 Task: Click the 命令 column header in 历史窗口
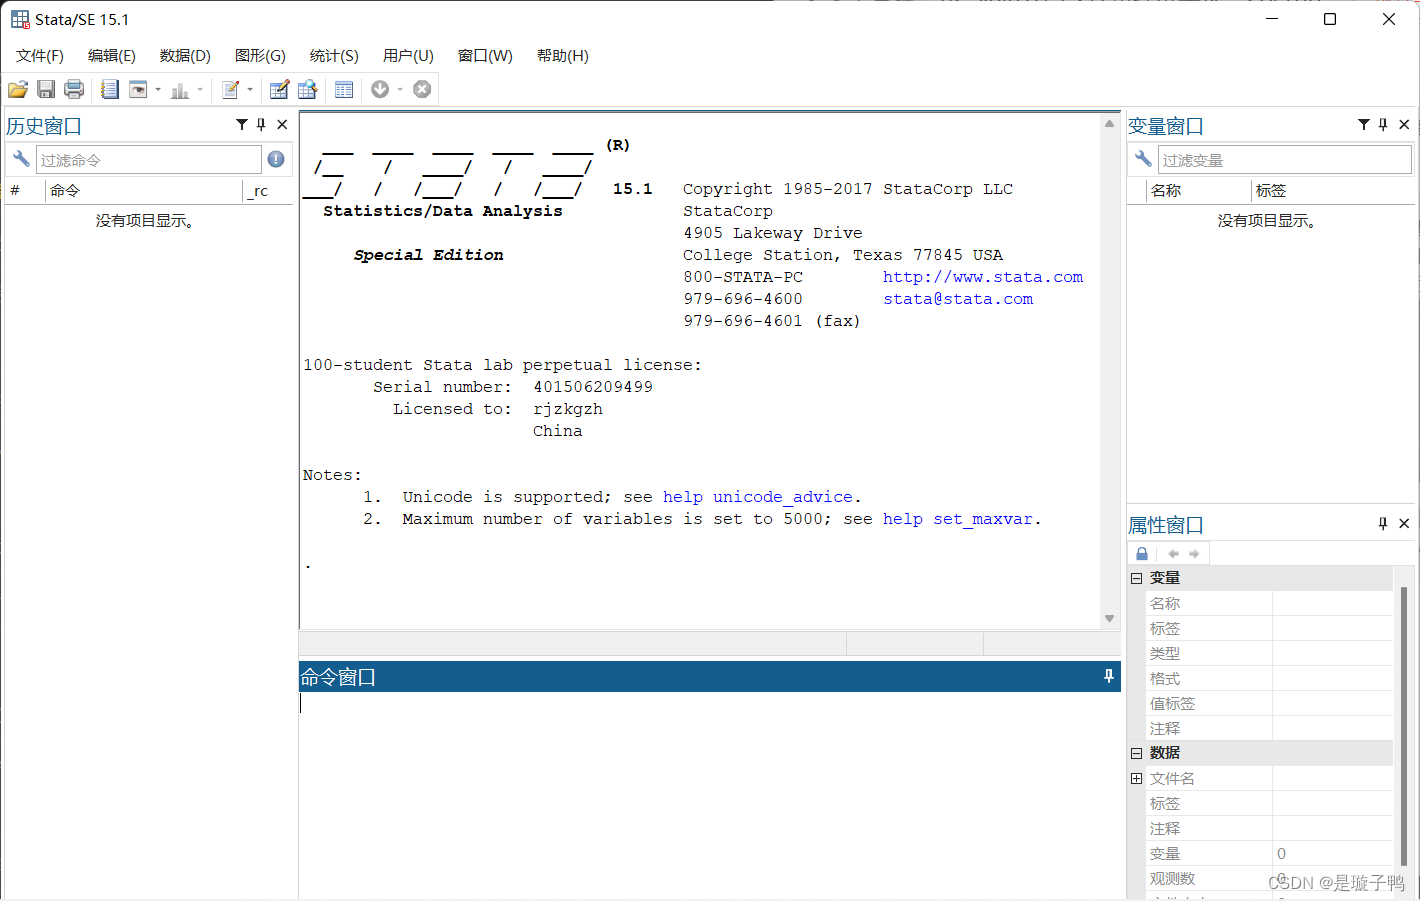pyautogui.click(x=143, y=190)
